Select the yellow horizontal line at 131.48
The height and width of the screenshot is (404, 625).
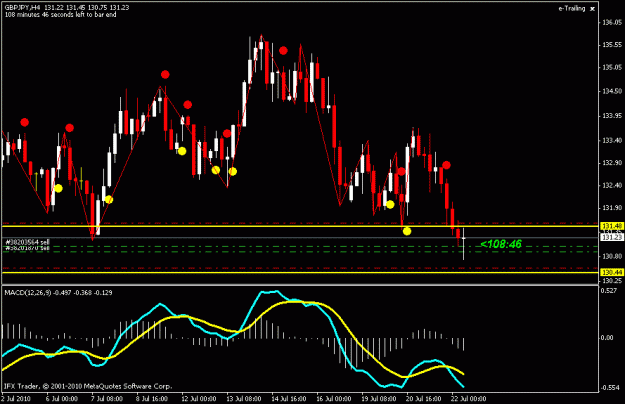[x=300, y=226]
